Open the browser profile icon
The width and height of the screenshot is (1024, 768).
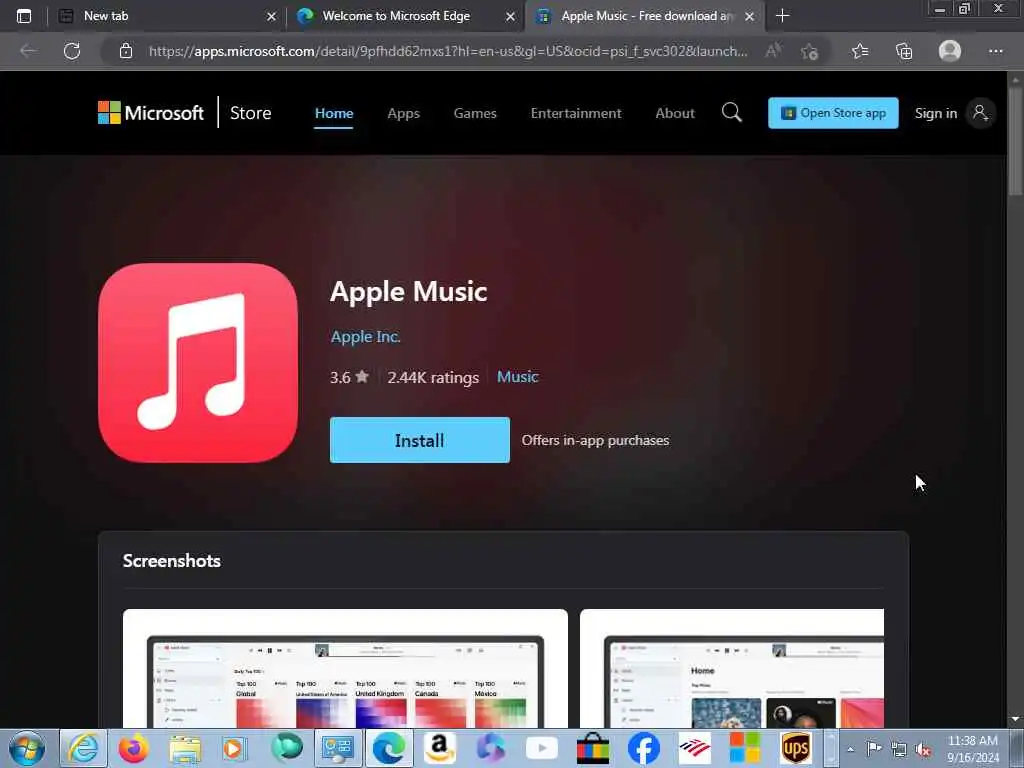click(950, 51)
